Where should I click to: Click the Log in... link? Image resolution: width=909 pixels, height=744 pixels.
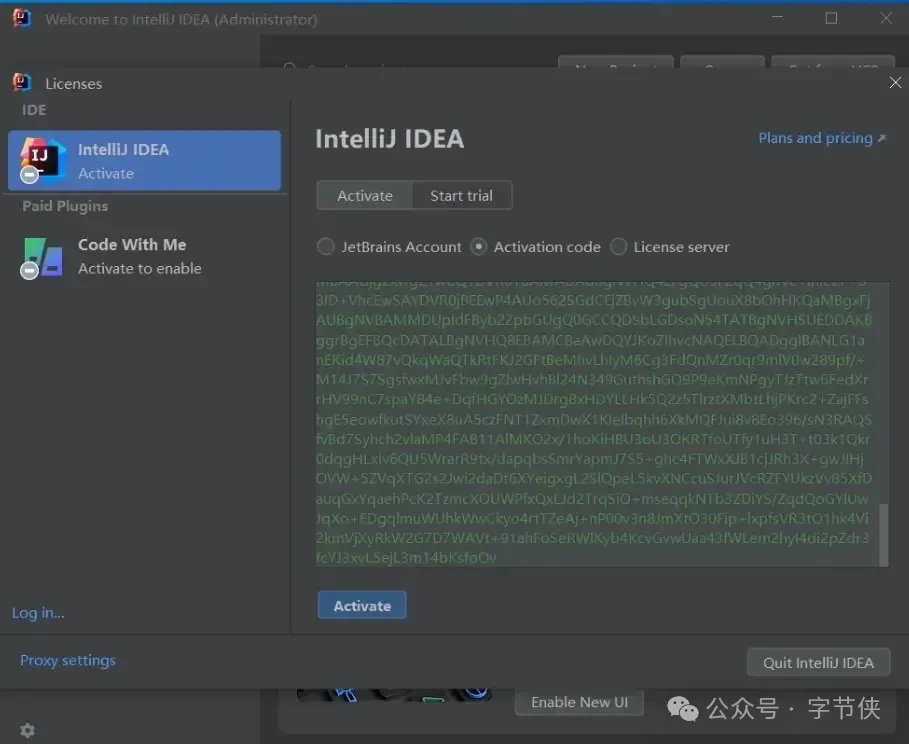[x=38, y=613]
